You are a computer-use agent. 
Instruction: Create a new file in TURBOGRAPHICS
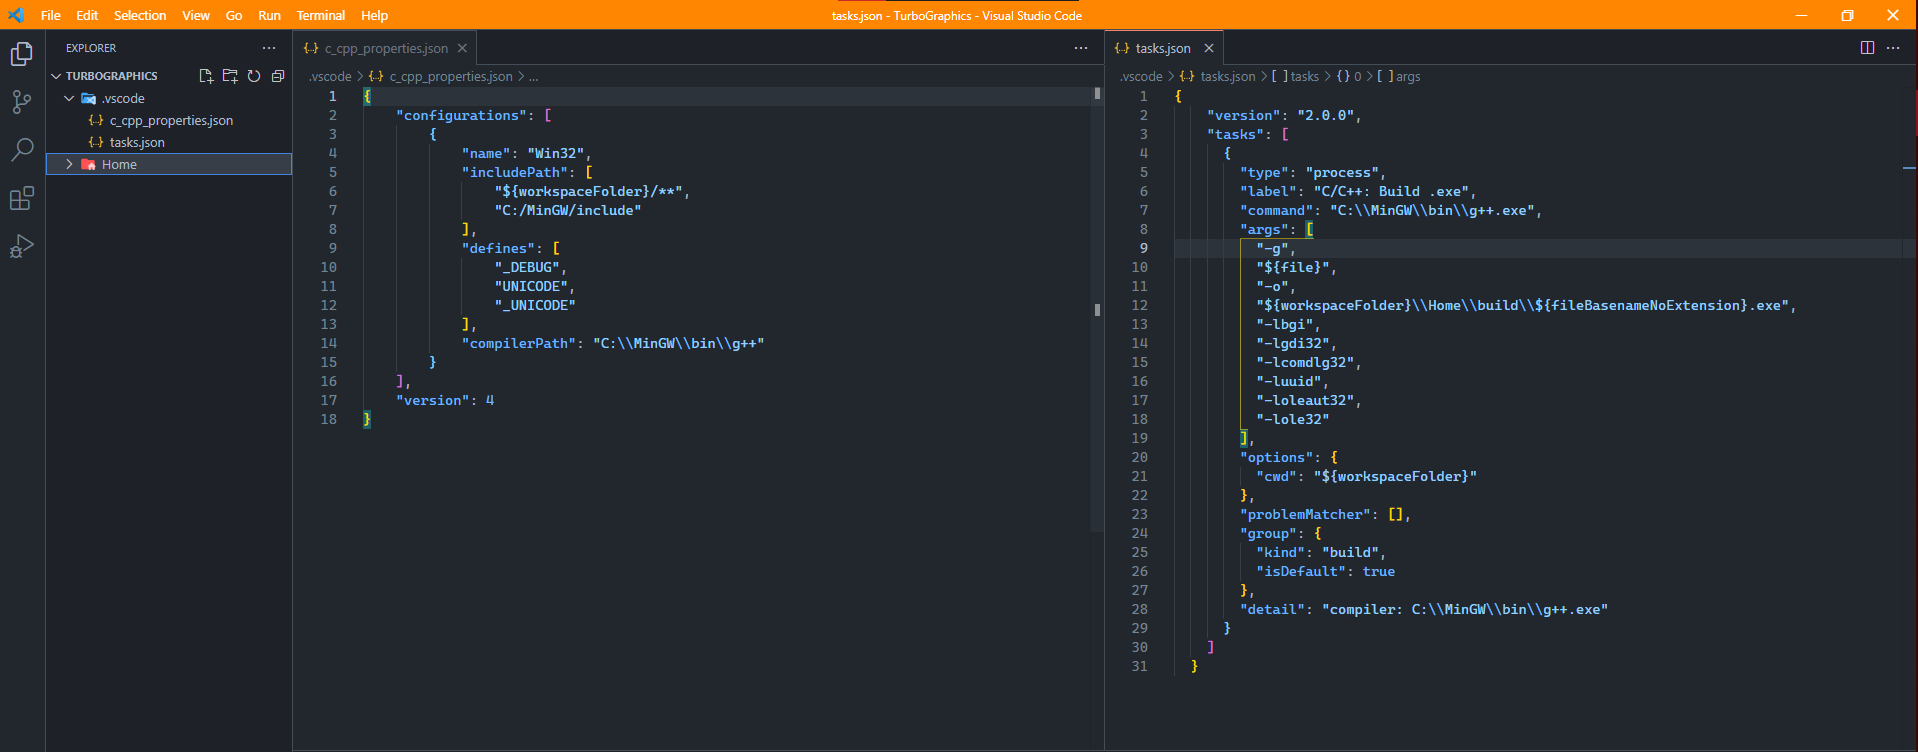206,76
